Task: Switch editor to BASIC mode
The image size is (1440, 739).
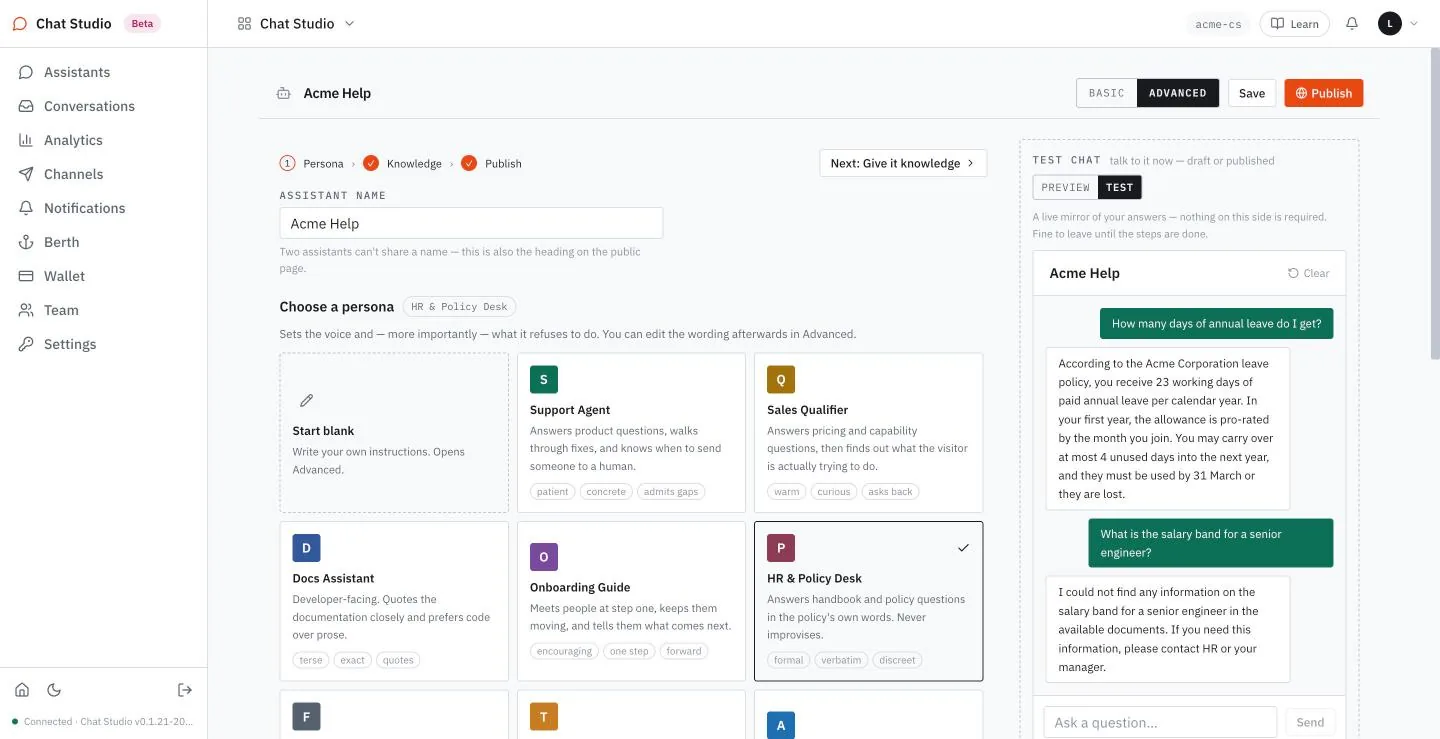Action: (1107, 93)
